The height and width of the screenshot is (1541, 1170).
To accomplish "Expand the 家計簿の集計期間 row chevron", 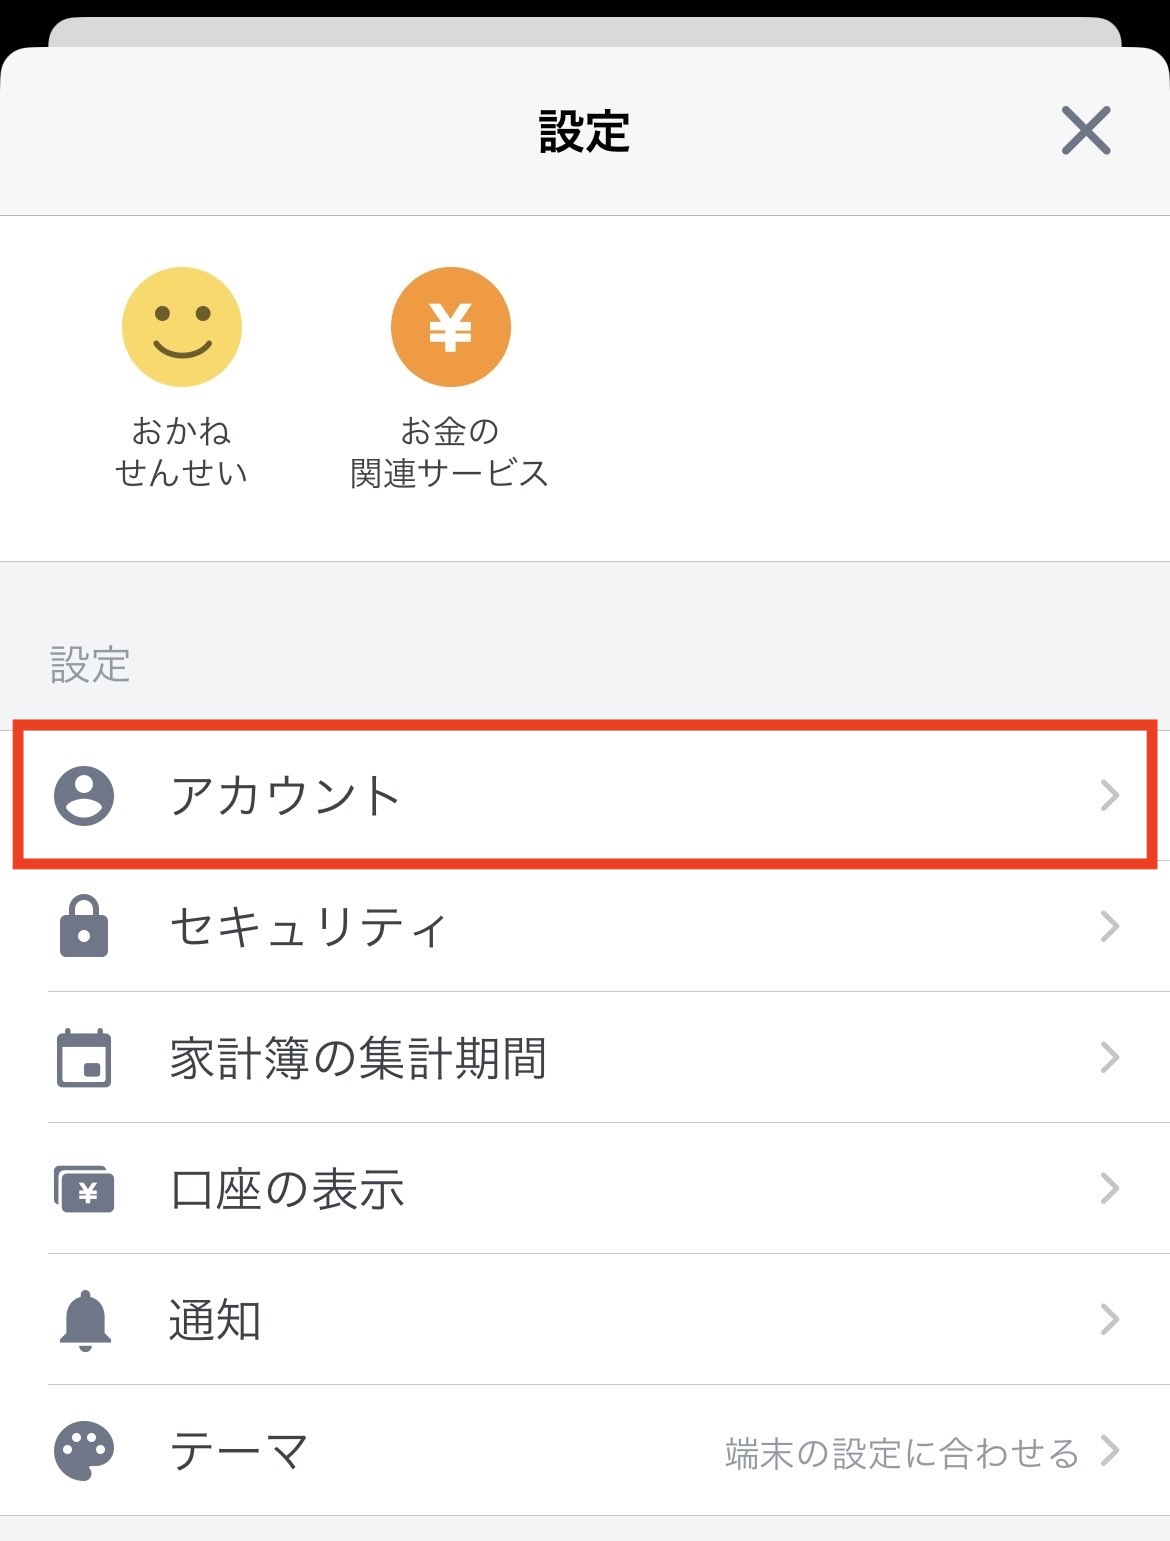I will pyautogui.click(x=1109, y=1057).
